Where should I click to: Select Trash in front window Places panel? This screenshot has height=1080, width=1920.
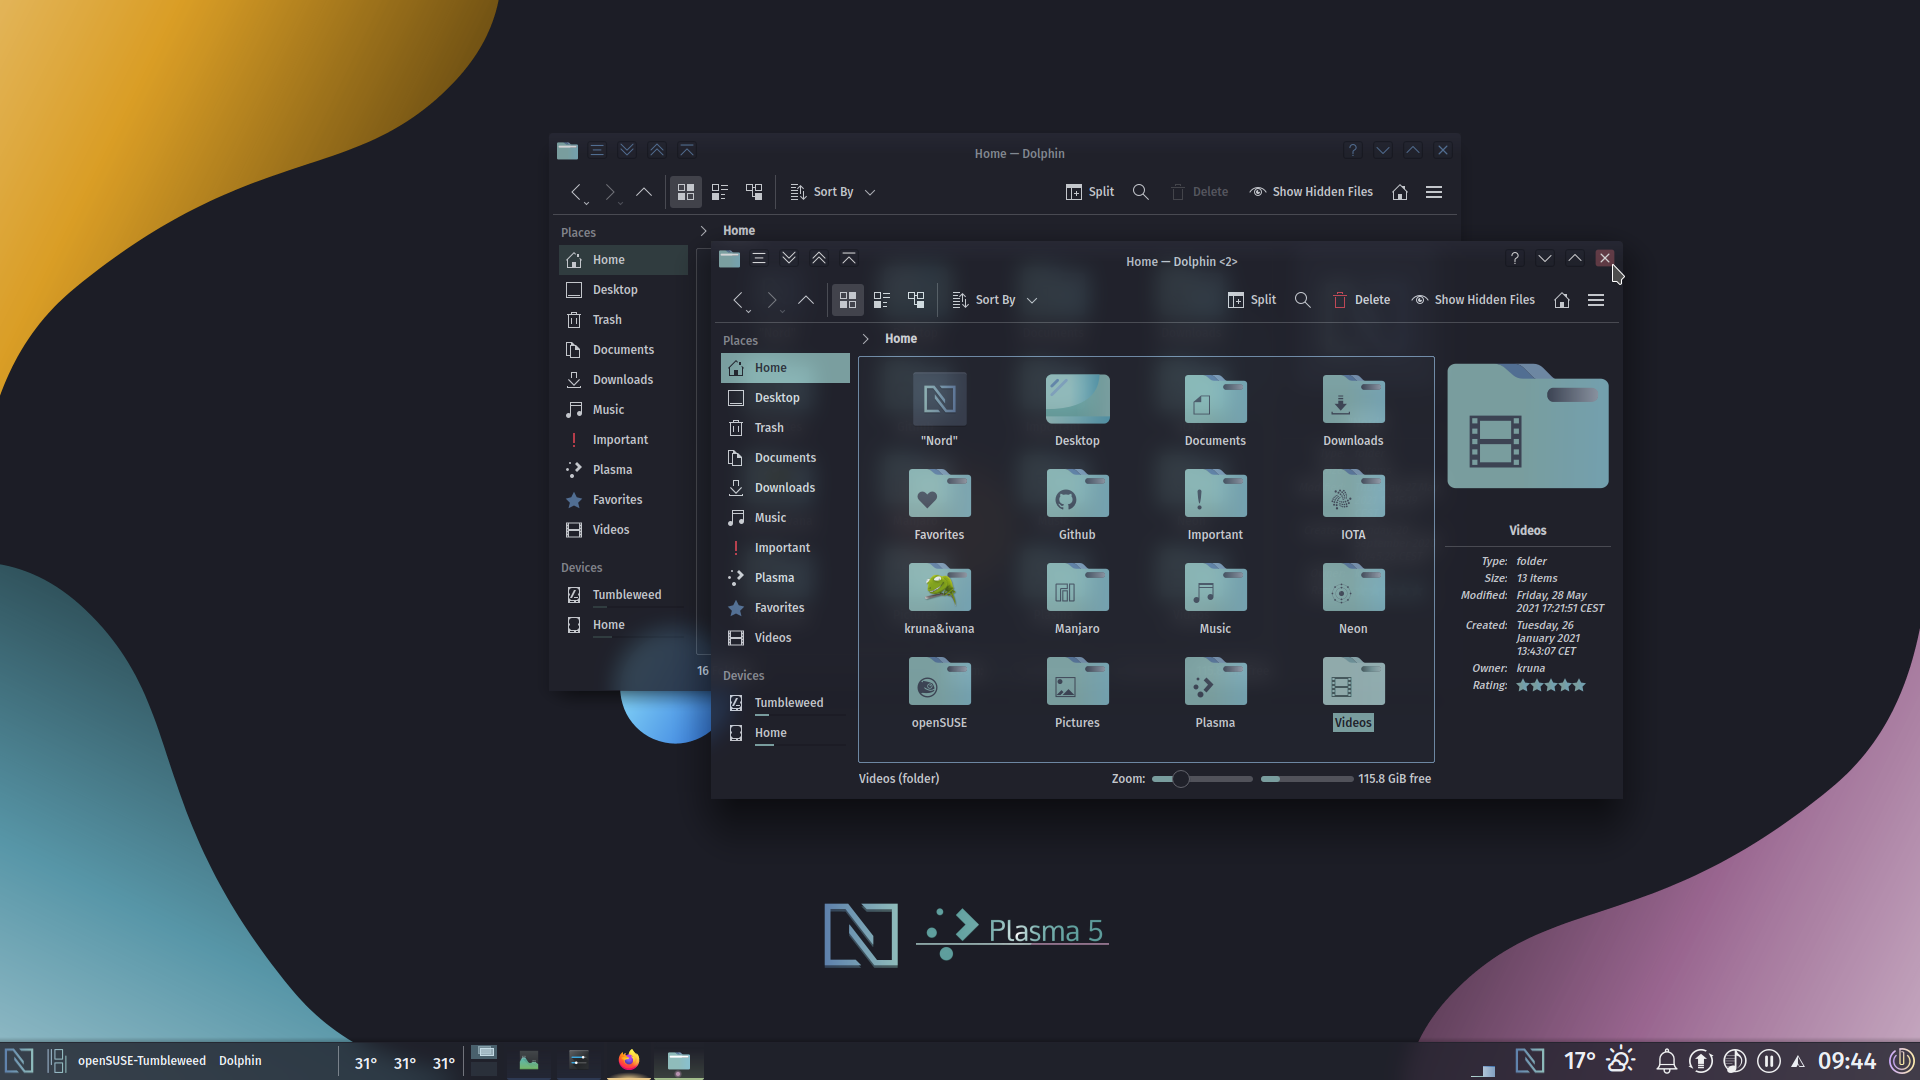coord(785,428)
